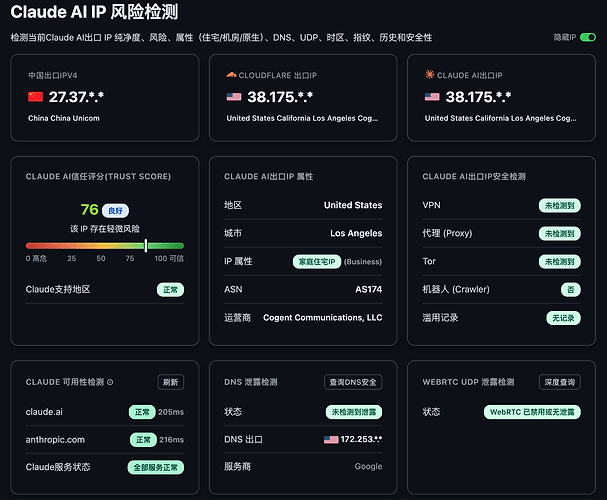Click the US flag in Cloudflare 出口IP card
The image size is (607, 500).
tap(234, 97)
